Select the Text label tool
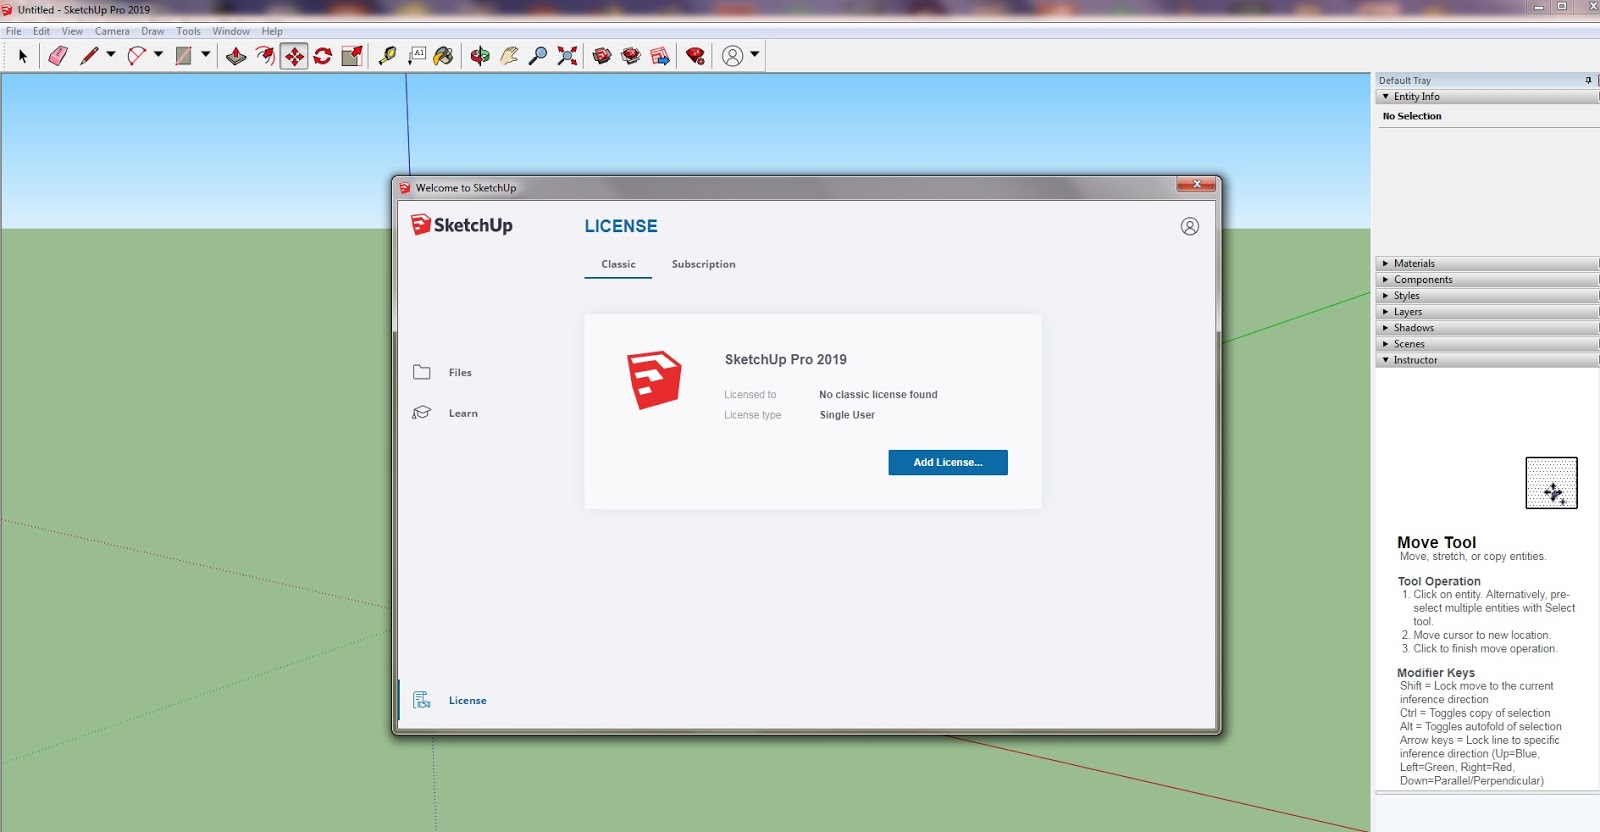Screen dimensions: 1600x832 416,56
